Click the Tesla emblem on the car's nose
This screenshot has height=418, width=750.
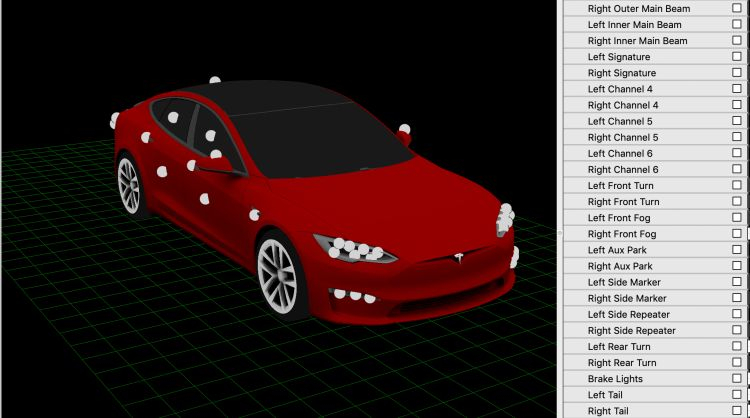click(462, 259)
